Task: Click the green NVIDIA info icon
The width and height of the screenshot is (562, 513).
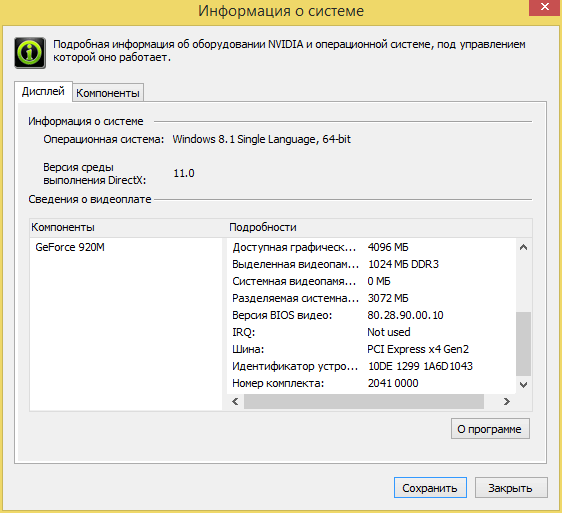Action: pos(30,53)
